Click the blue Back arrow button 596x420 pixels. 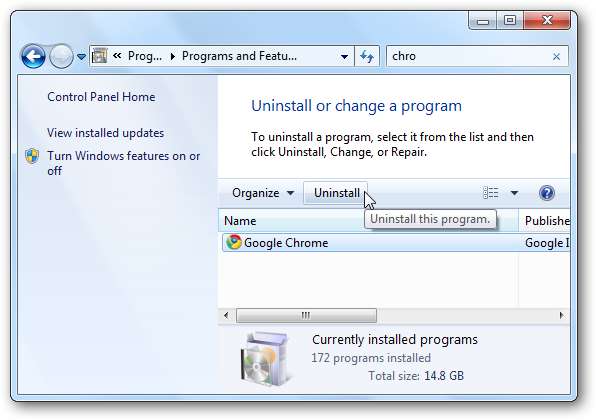[33, 56]
